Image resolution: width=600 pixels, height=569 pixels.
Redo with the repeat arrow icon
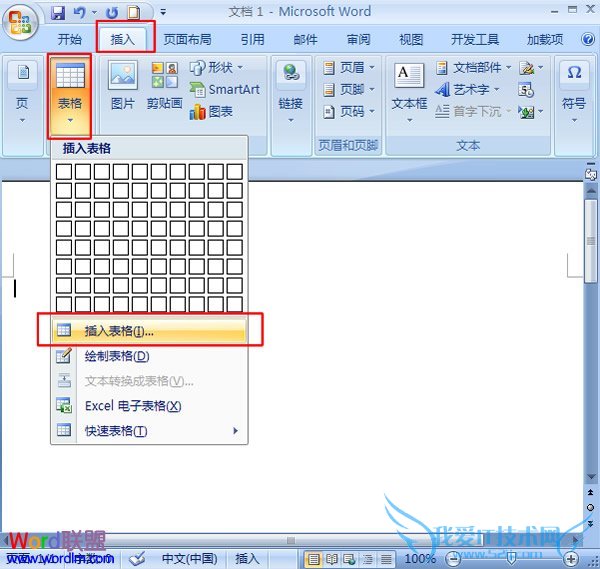(x=112, y=13)
